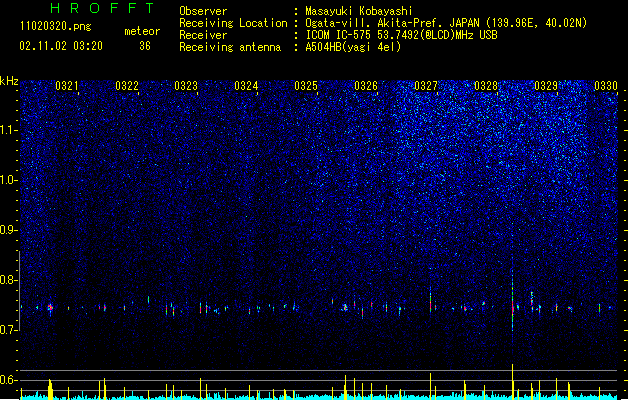Viewport: 629px width, 400px height.
Task: Click the 0327 time marker
Action: (x=426, y=85)
